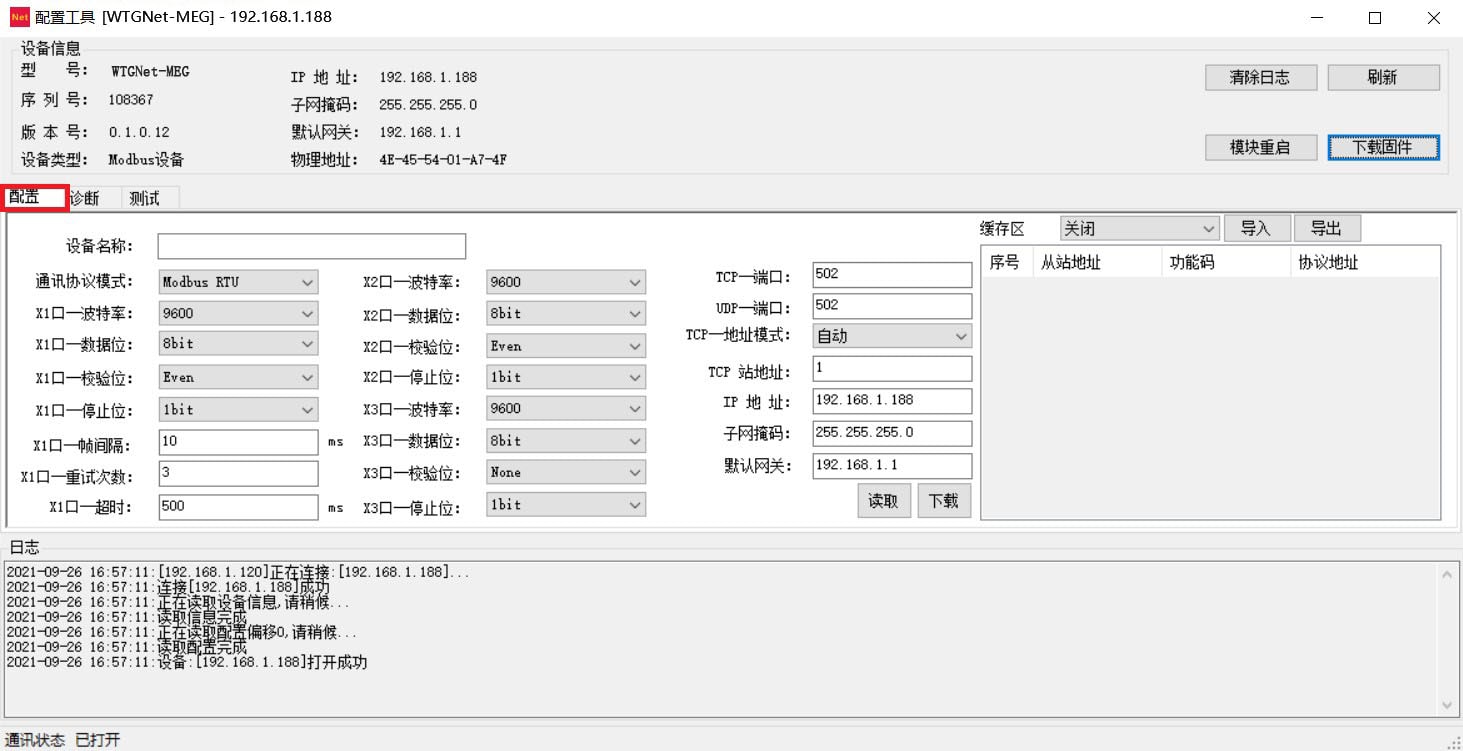
Task: Click the 下载 button next to 读取
Action: tap(944, 501)
